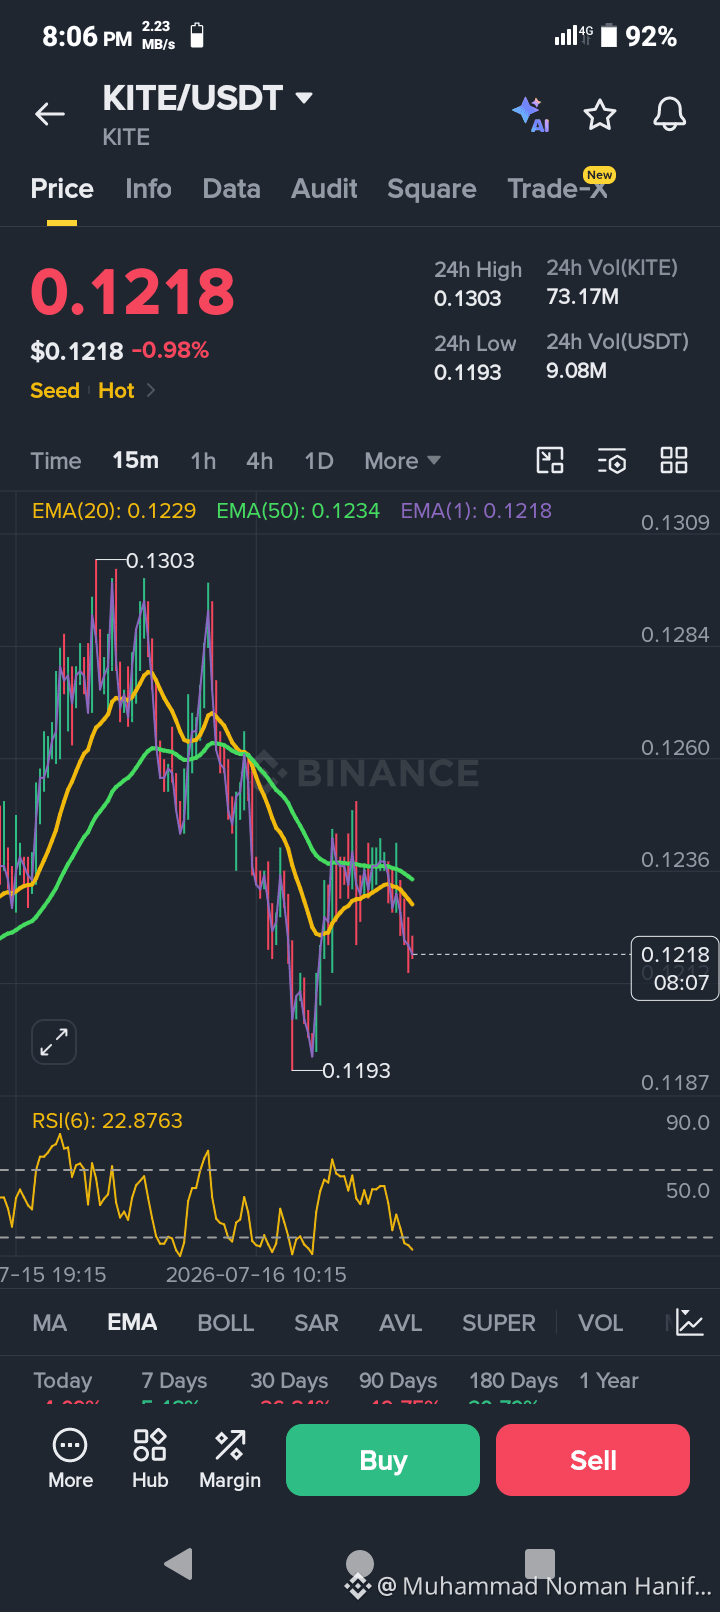Open the KITE/USDT pair selector dropdown
Viewport: 720px width, 1612px height.
208,98
